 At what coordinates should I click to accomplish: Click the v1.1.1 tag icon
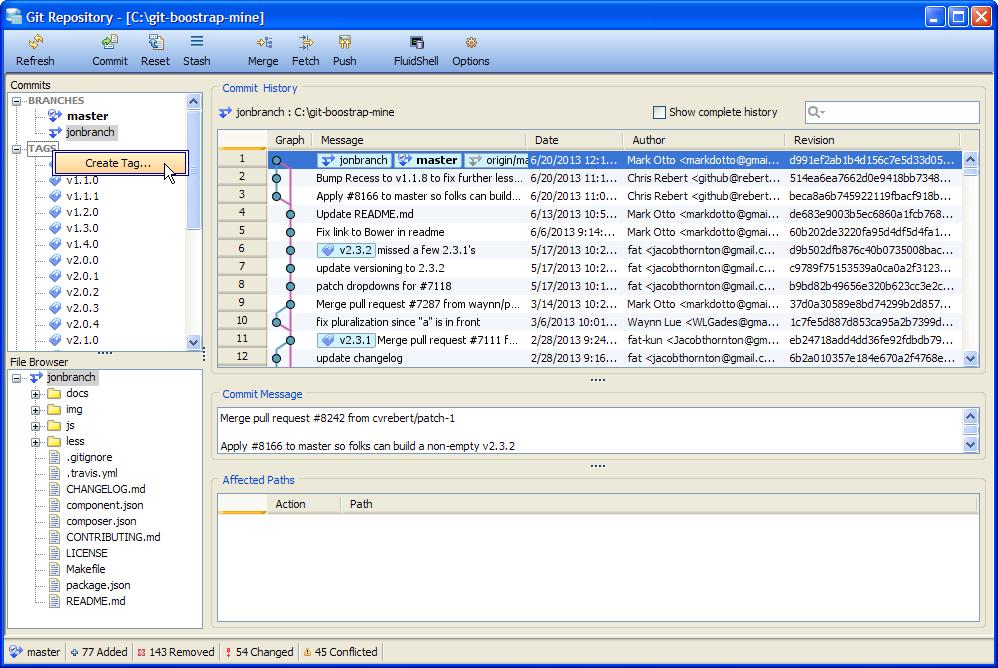tap(55, 196)
